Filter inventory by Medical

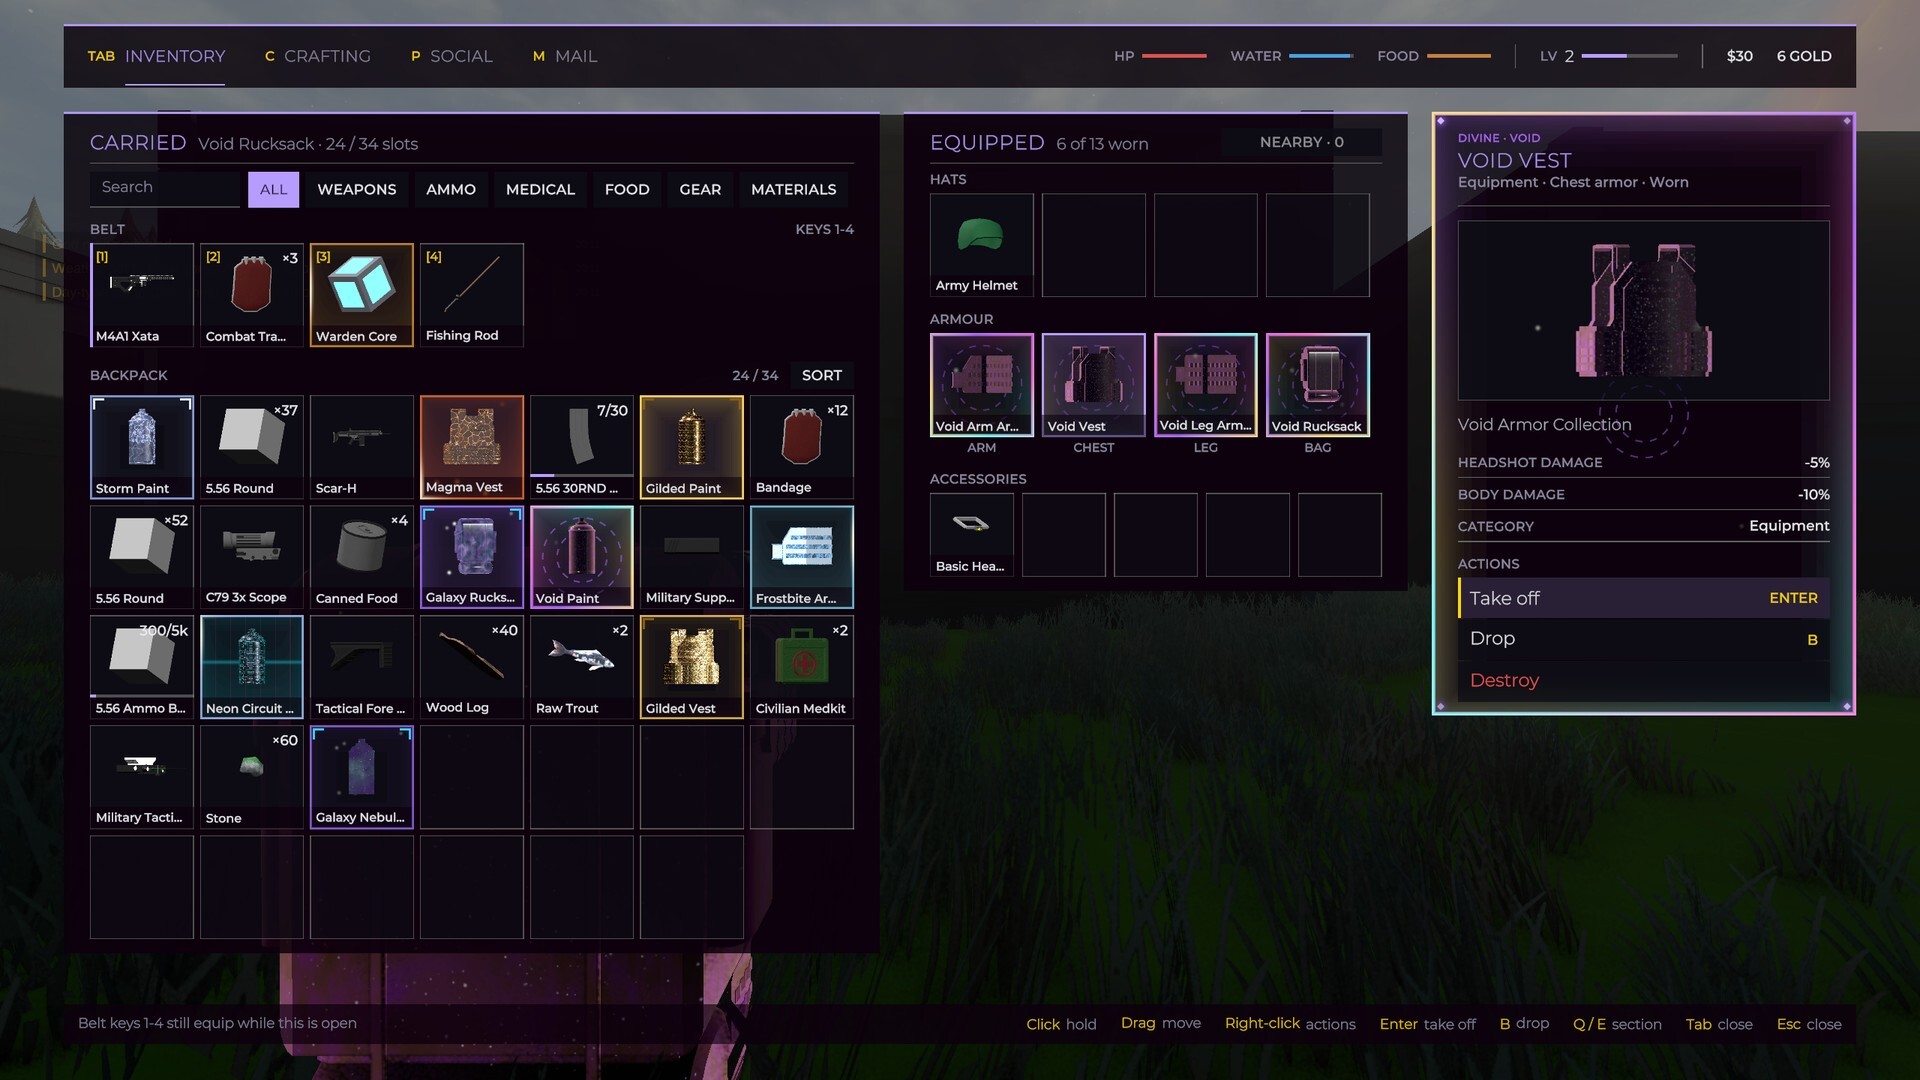540,189
